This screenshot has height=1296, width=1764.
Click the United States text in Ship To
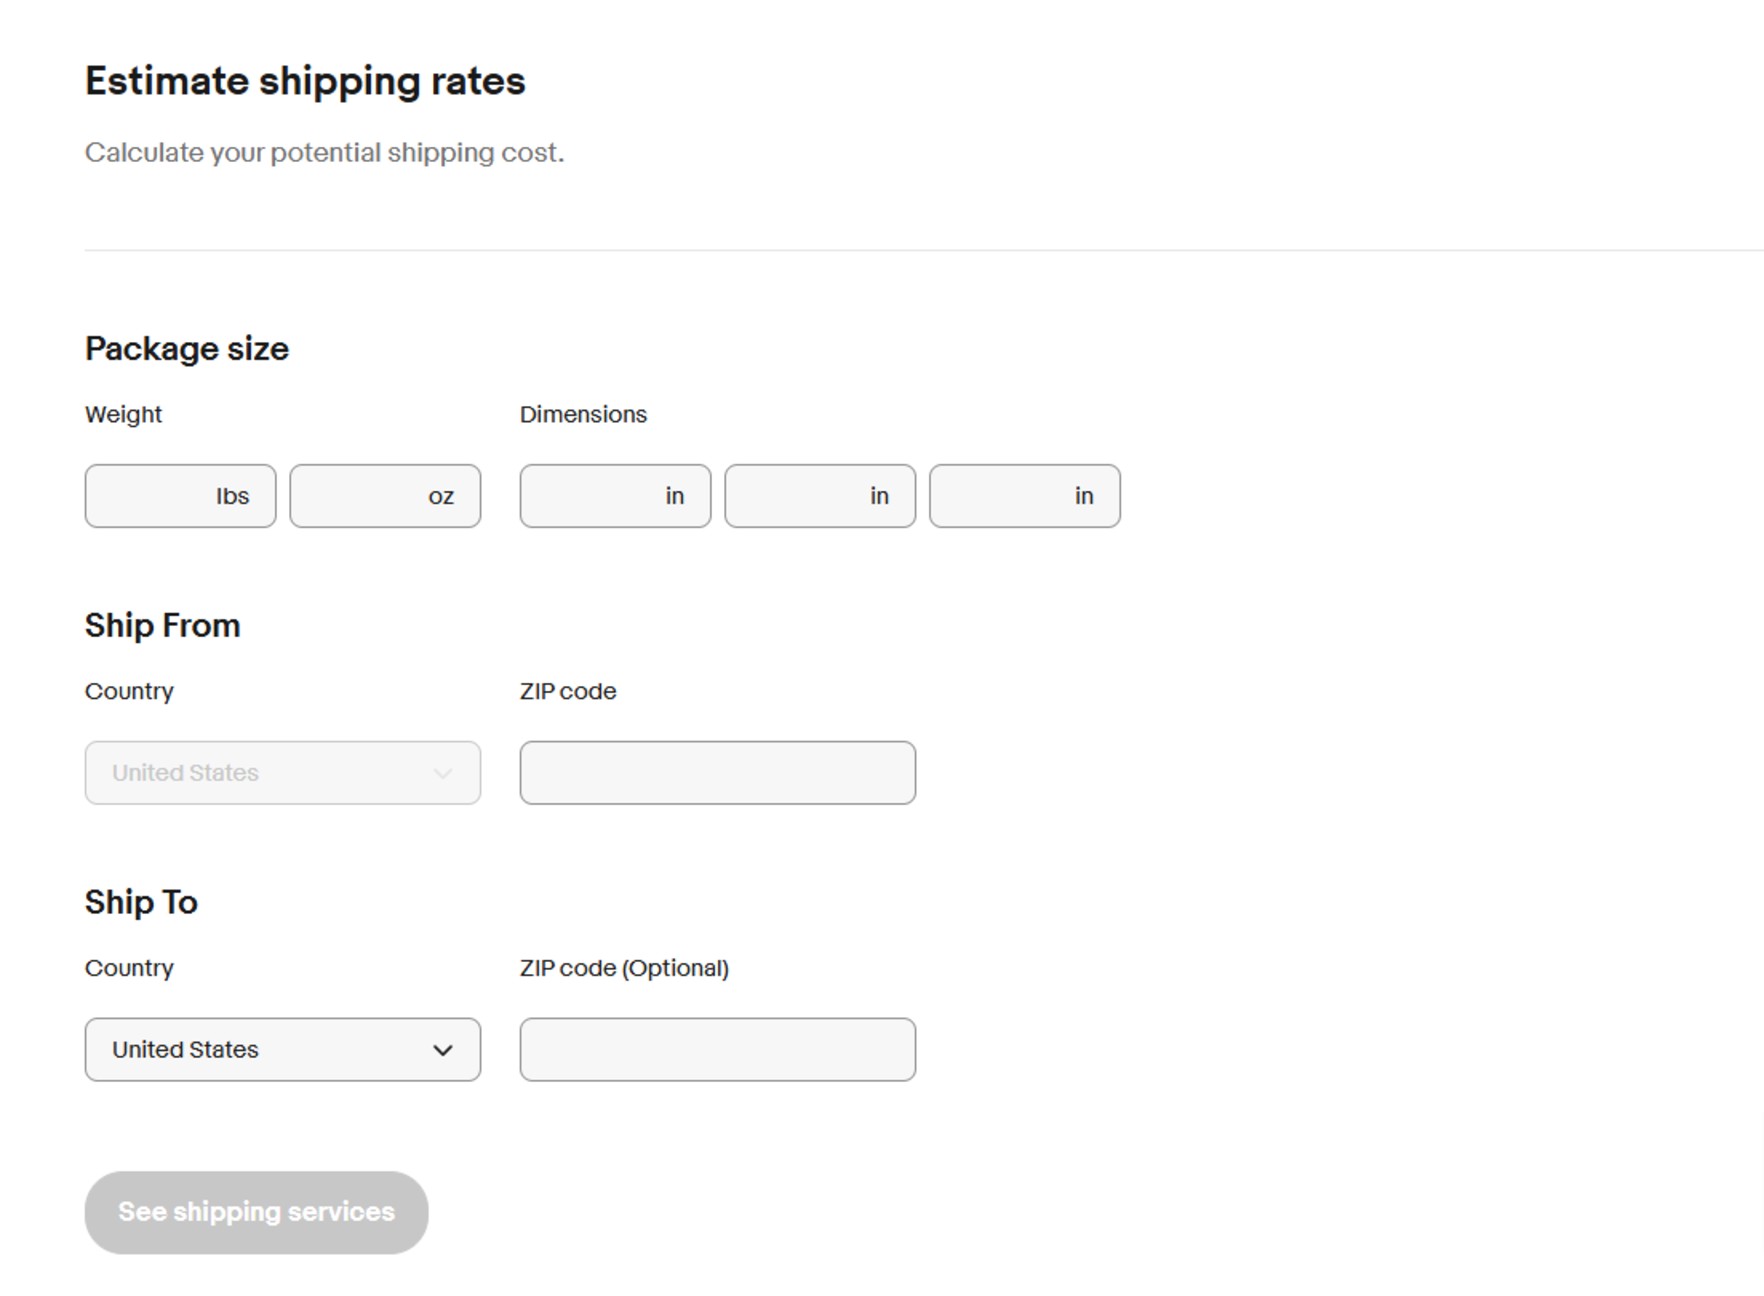point(184,1049)
